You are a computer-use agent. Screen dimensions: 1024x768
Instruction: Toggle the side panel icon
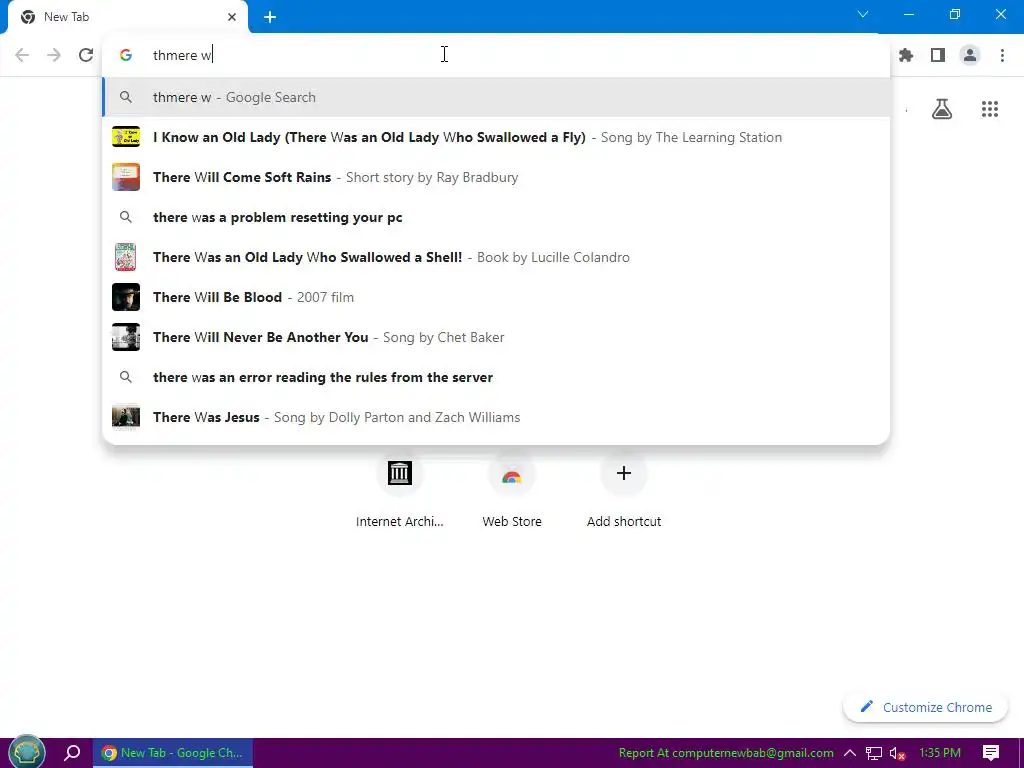click(938, 56)
